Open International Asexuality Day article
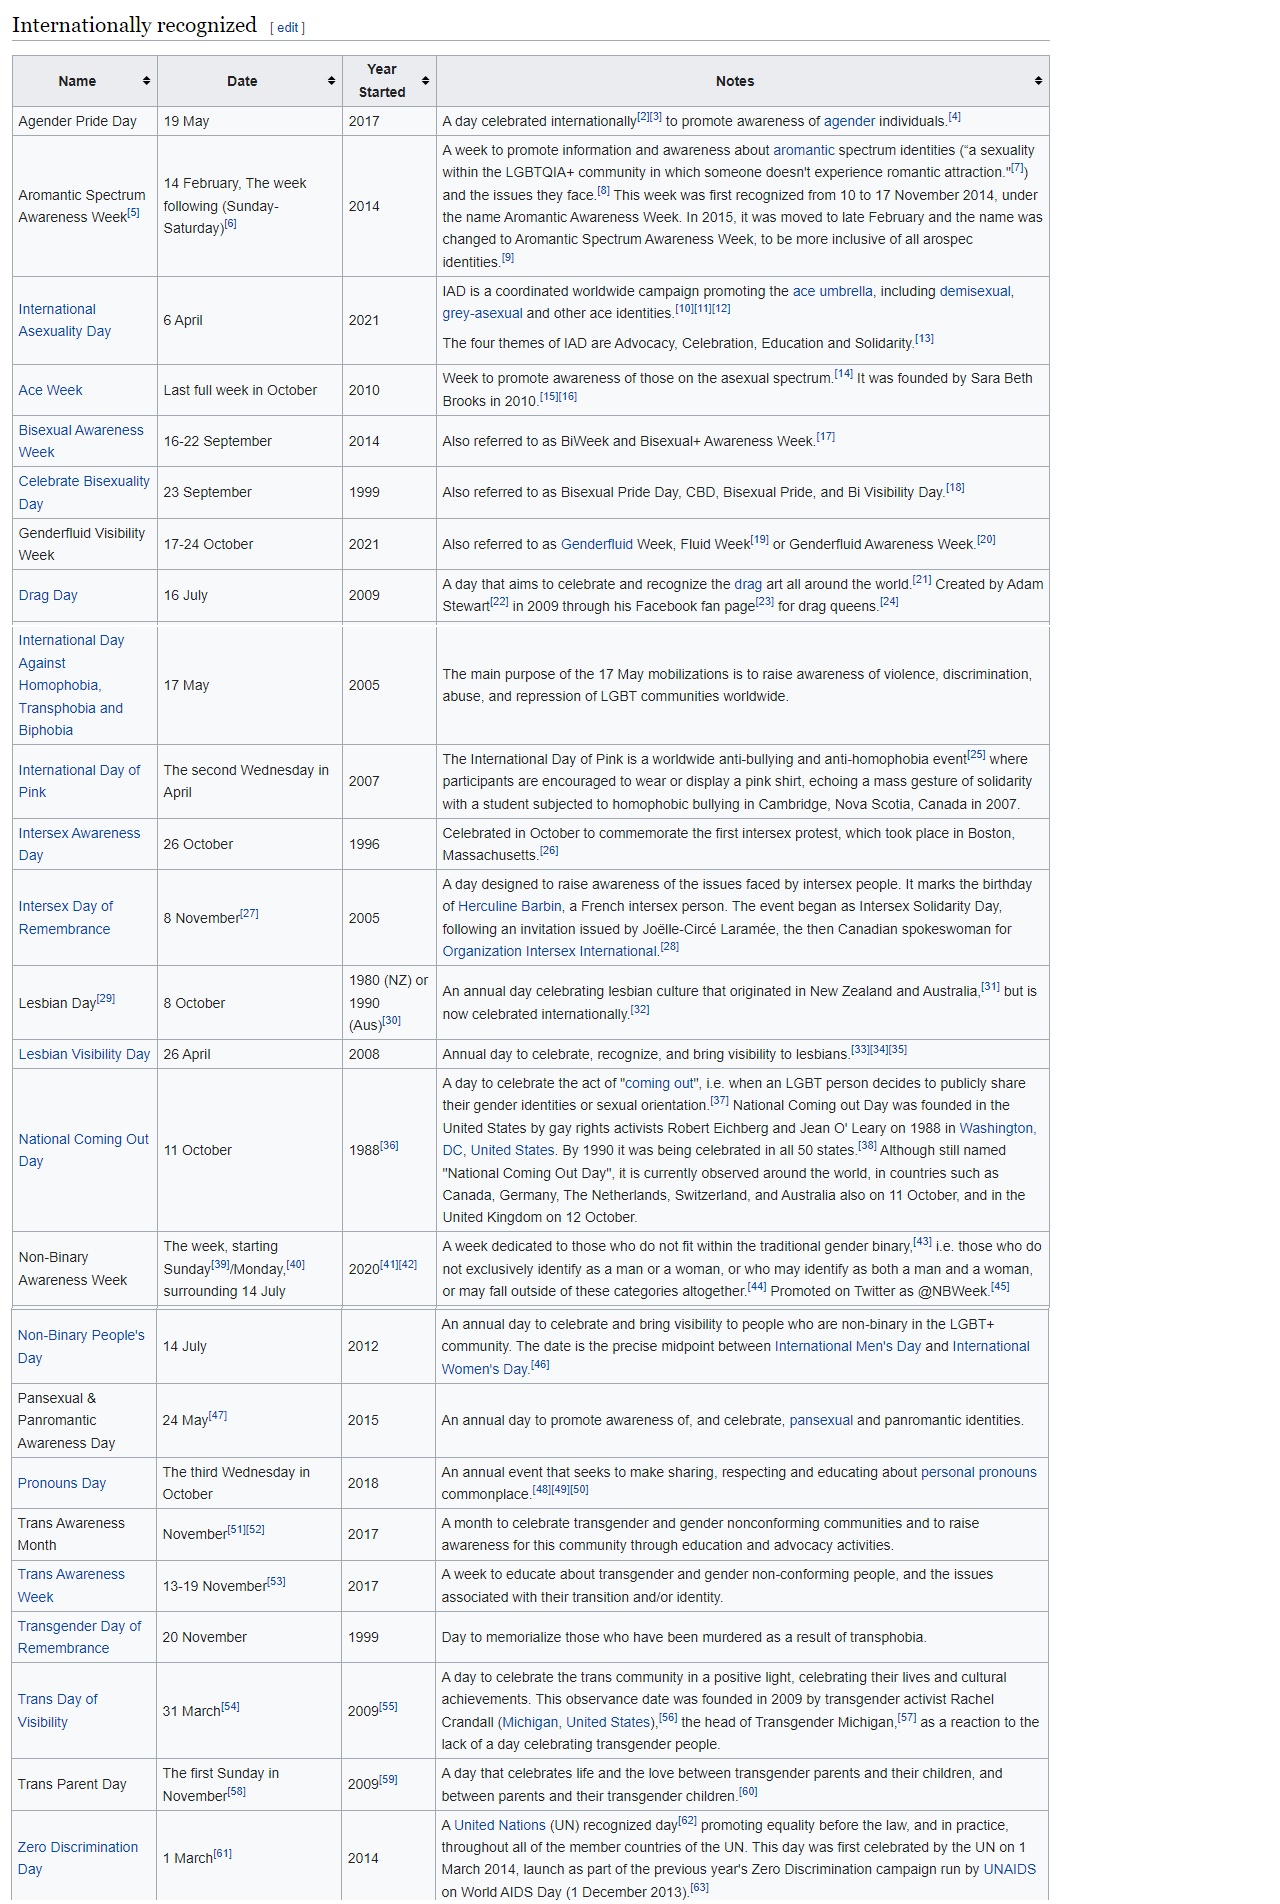Image resolution: width=1280 pixels, height=1904 pixels. [65, 320]
